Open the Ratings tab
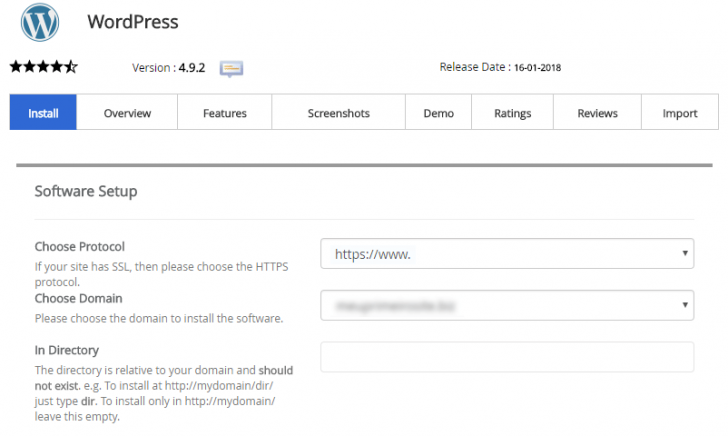Viewport: 728px width, 436px height. 513,112
